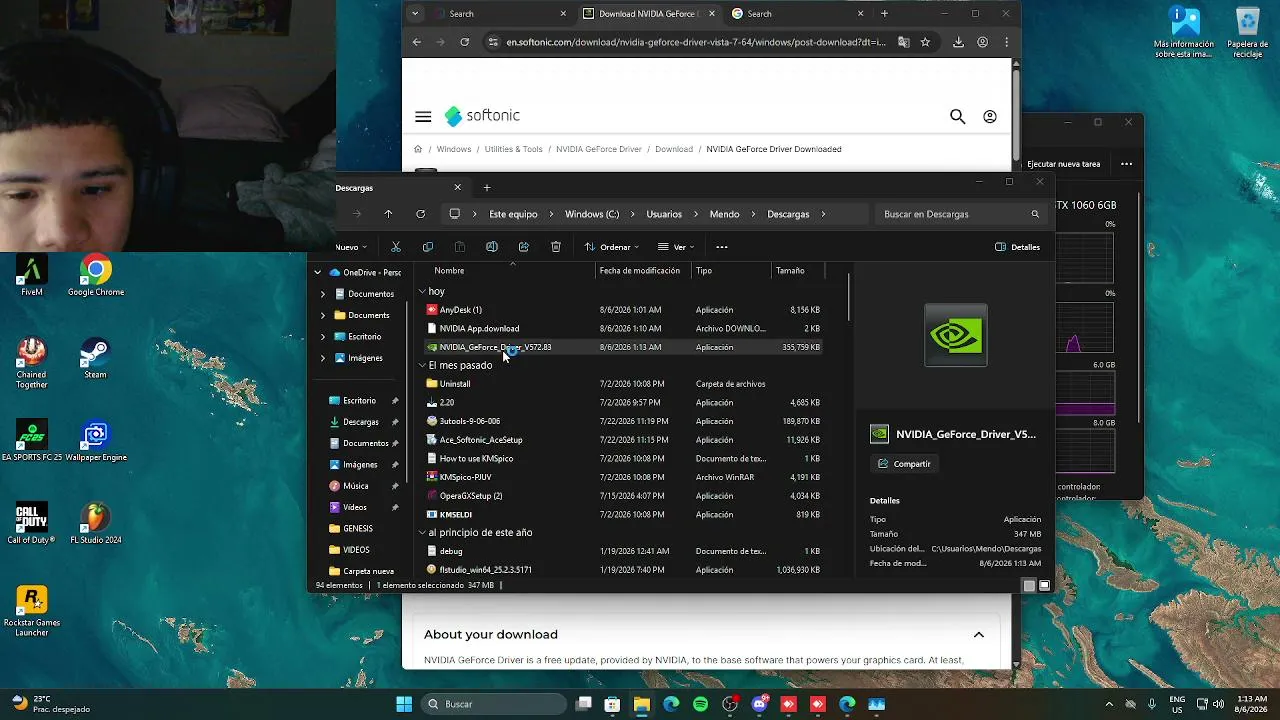Refresh the Descargas folder view
The height and width of the screenshot is (720, 1280).
click(420, 214)
